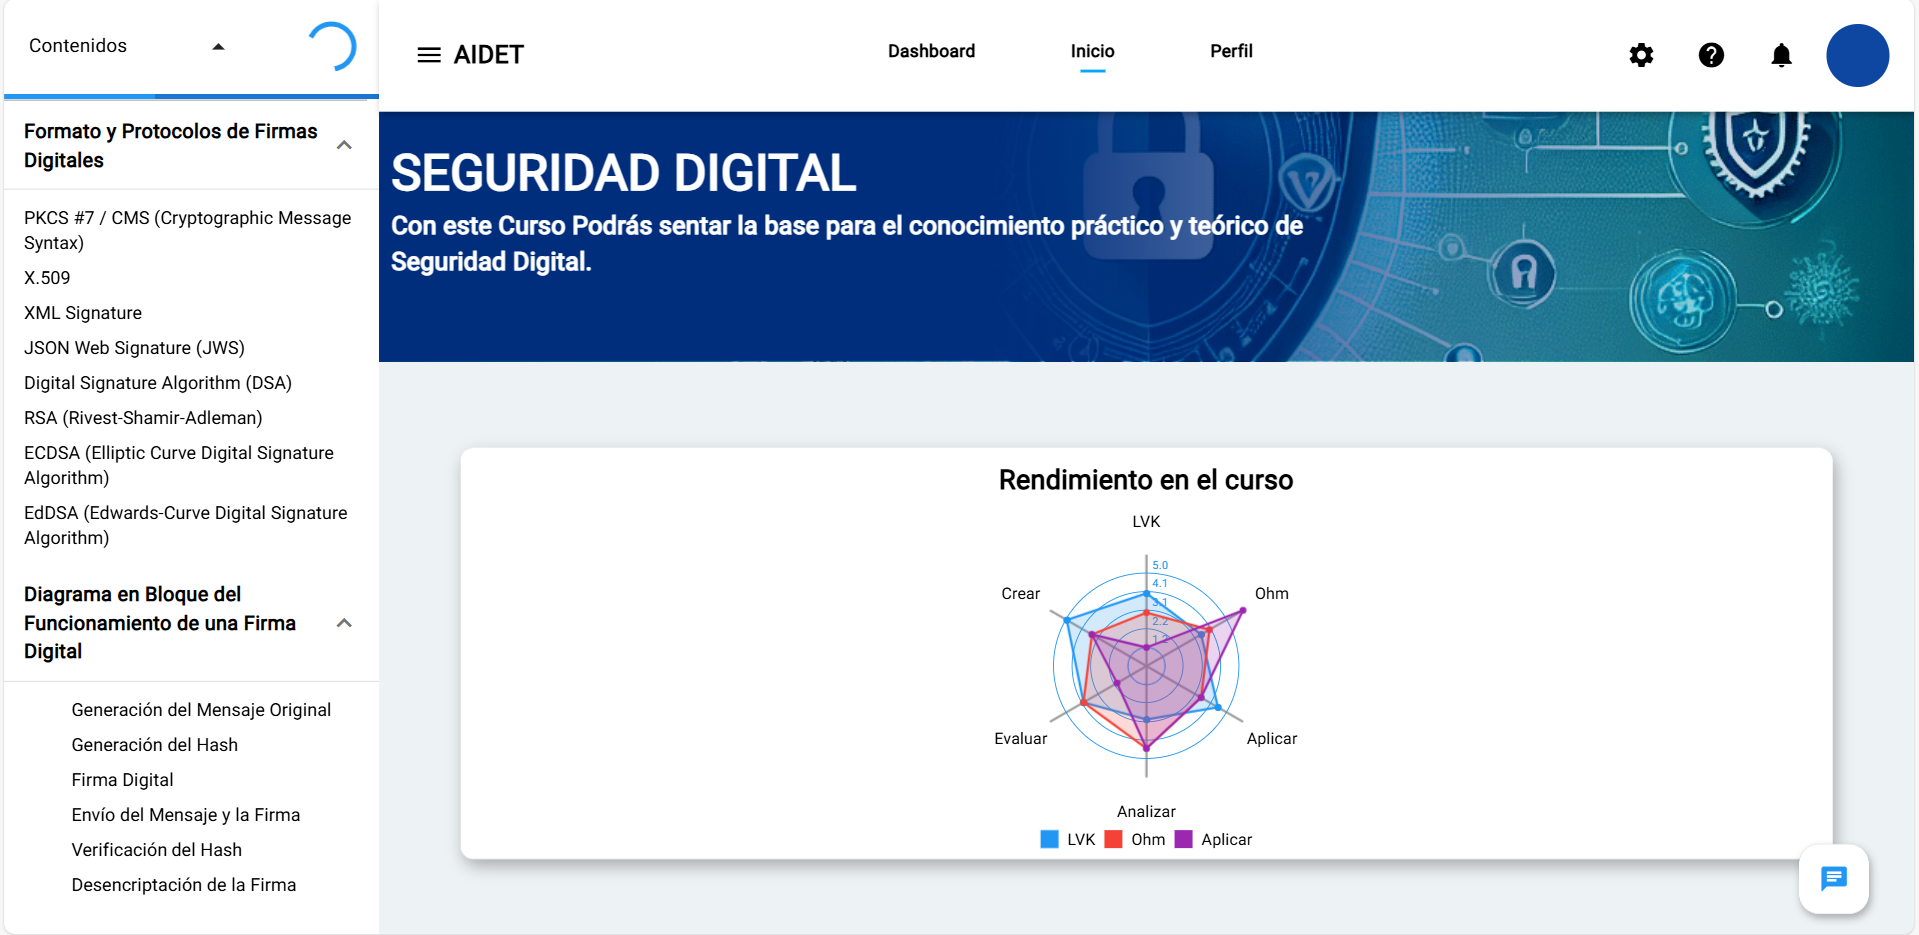Open notifications bell

click(1781, 55)
